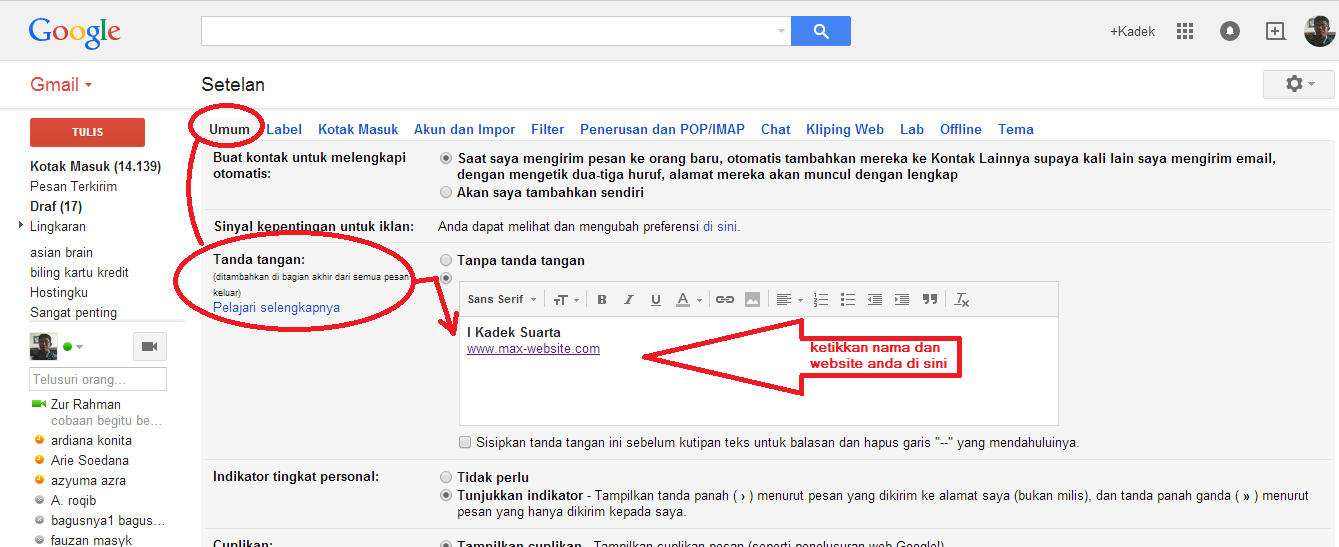Open the Lab tab
Image resolution: width=1339 pixels, height=547 pixels.
point(912,129)
